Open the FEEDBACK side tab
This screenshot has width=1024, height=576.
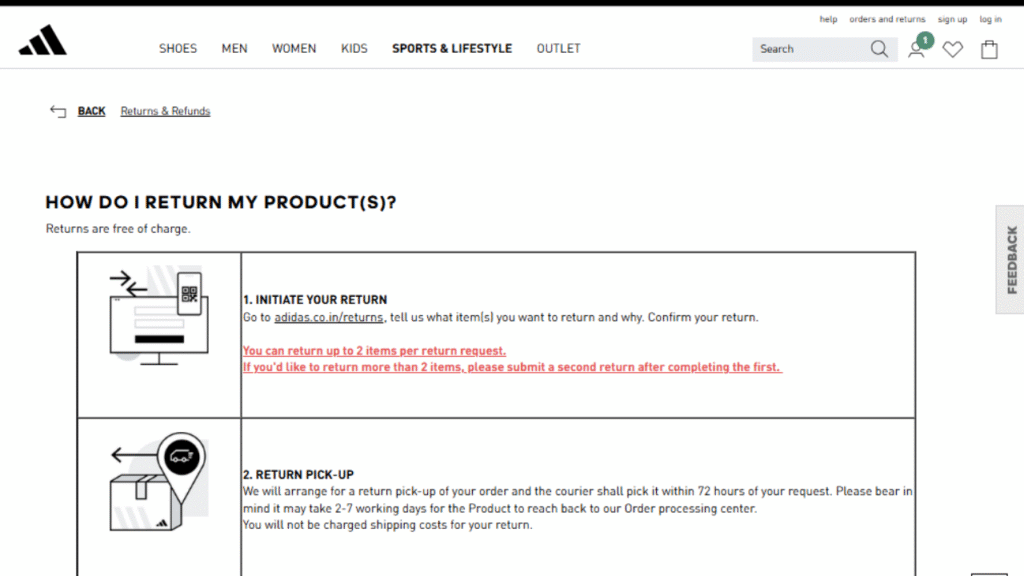pyautogui.click(x=1010, y=259)
